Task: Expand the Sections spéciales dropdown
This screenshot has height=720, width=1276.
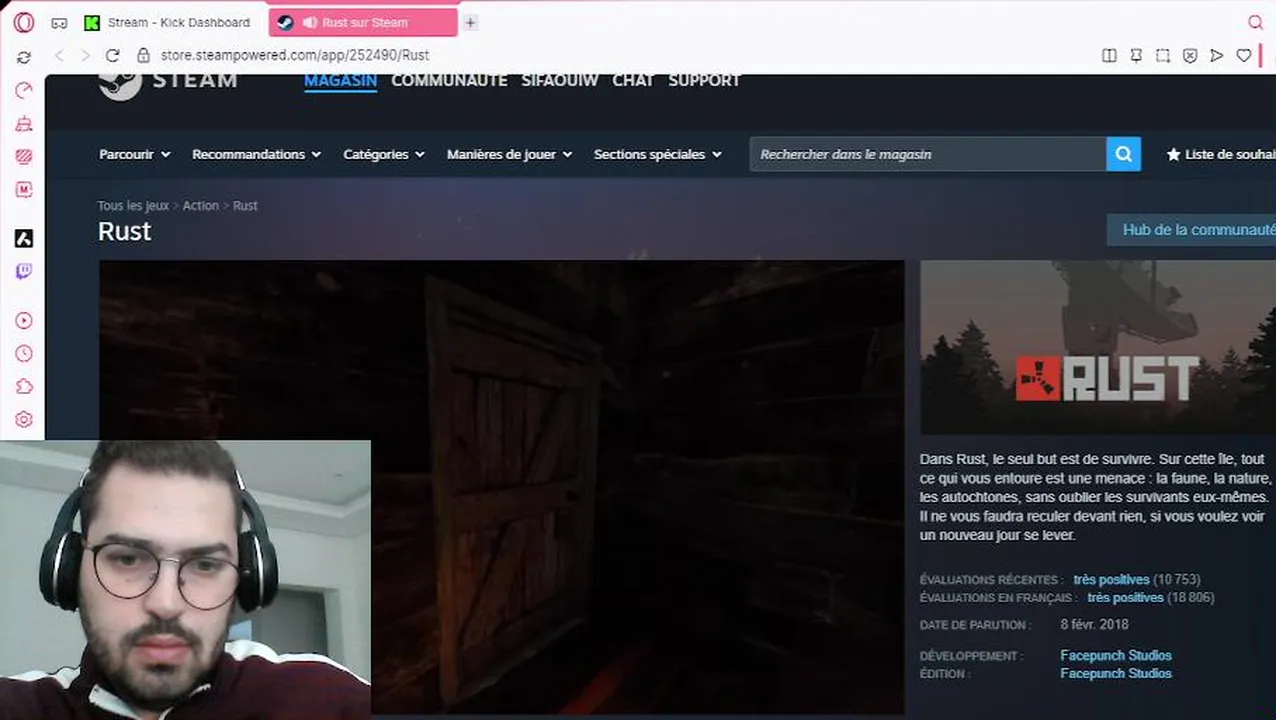Action: pos(657,154)
